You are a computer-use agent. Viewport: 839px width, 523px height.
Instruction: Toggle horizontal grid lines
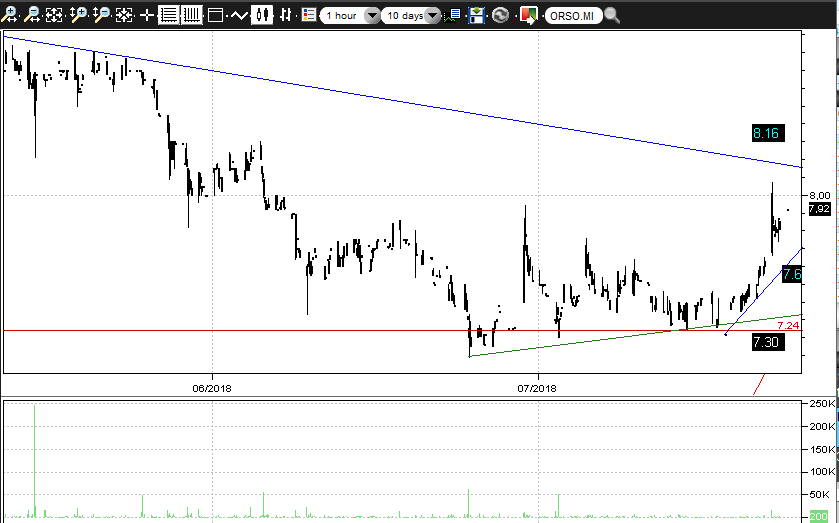point(169,15)
